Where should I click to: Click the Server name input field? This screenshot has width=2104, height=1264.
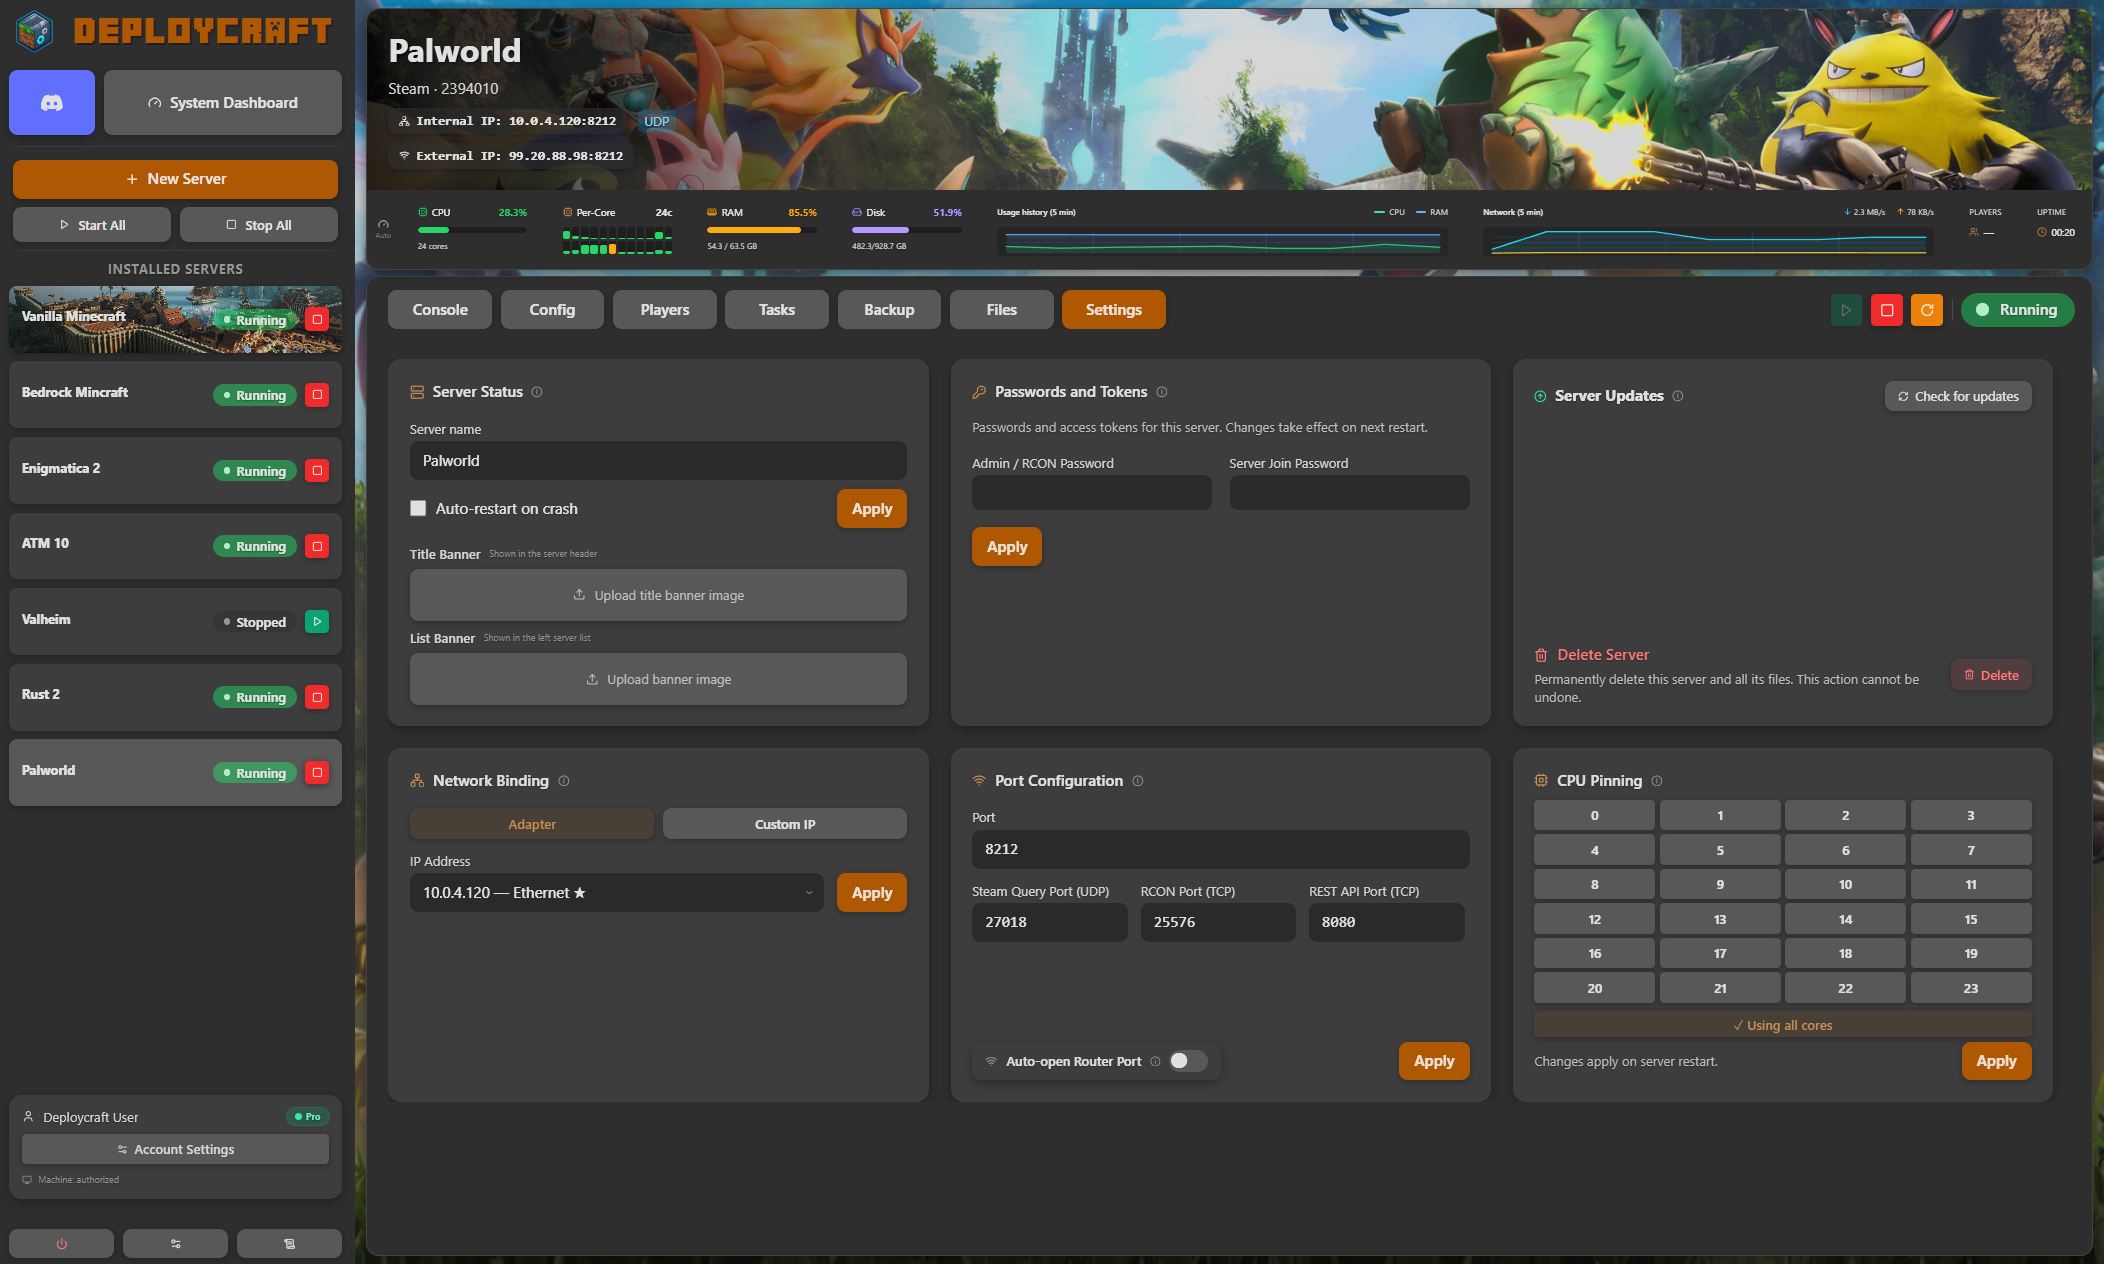(x=658, y=461)
